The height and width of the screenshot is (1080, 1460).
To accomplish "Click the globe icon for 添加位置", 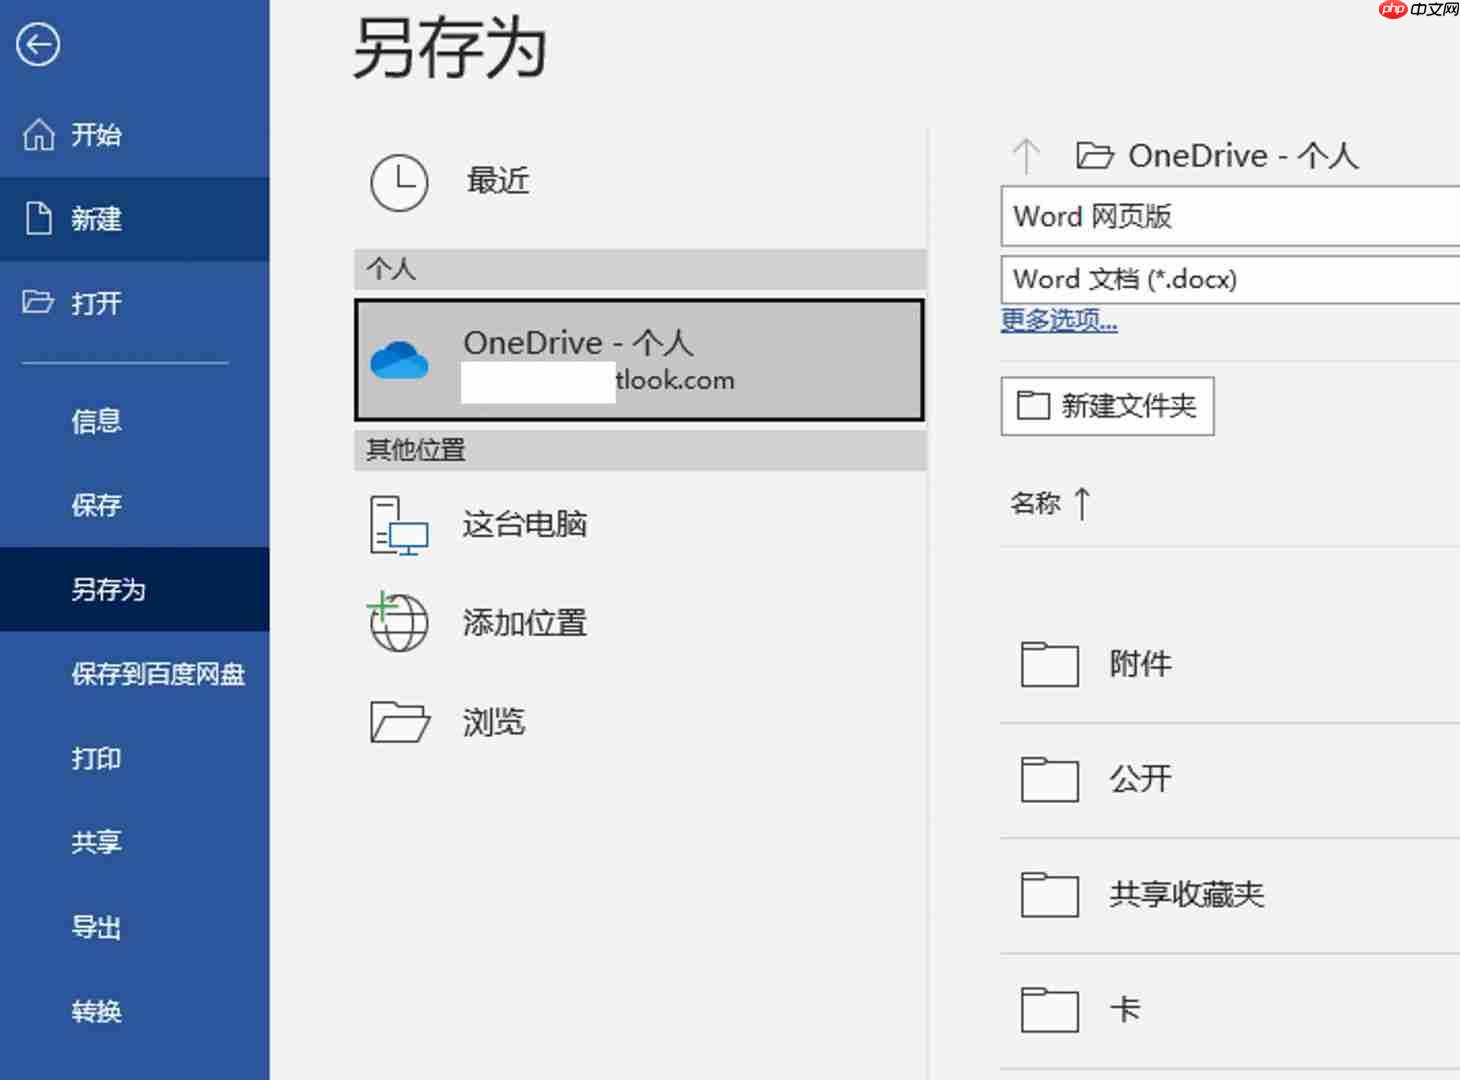I will [398, 621].
